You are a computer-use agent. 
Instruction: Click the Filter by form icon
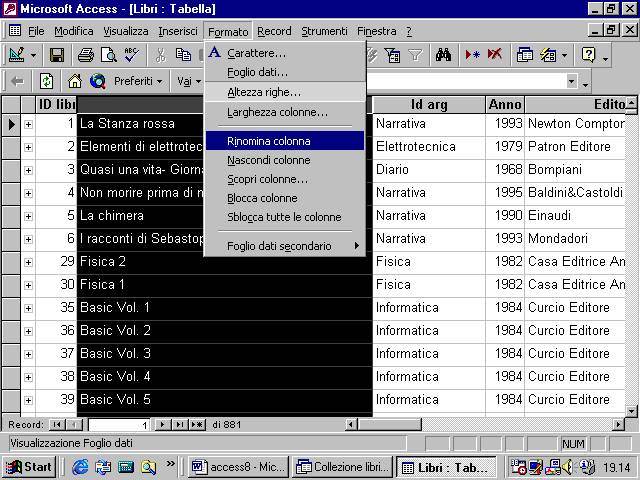click(392, 55)
